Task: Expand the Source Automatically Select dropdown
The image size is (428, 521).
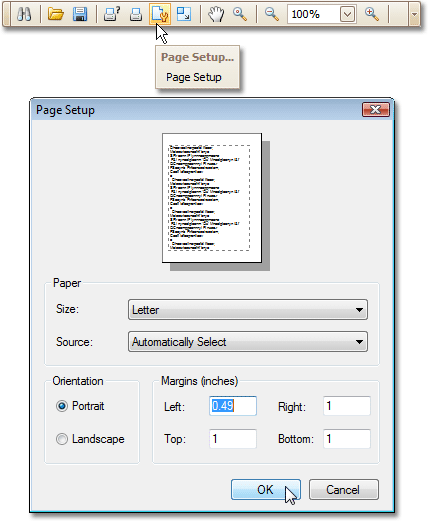Action: coord(248,342)
